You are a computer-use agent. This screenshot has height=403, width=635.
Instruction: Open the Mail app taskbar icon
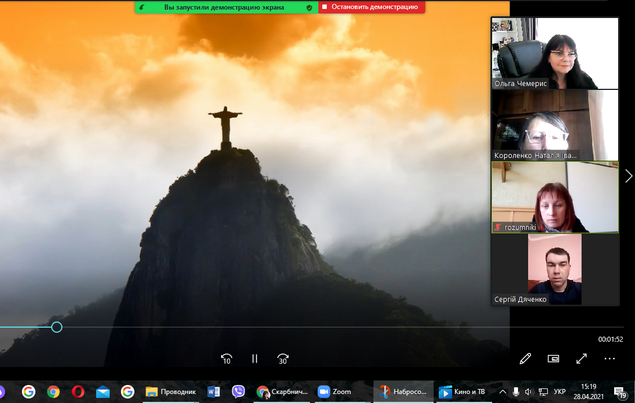(102, 392)
